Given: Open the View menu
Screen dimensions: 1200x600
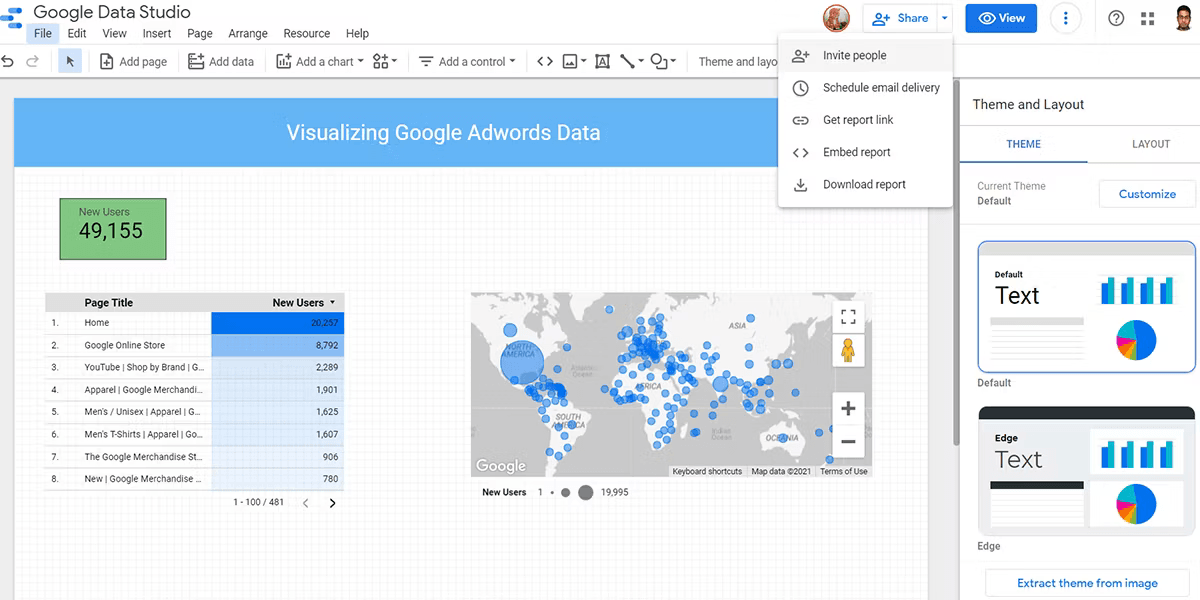Looking at the screenshot, I should pos(115,33).
